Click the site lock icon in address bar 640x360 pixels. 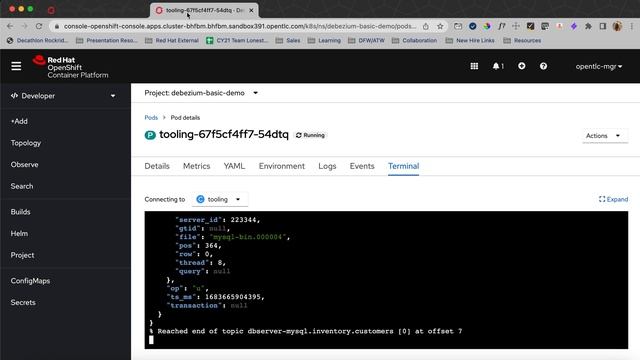pyautogui.click(x=57, y=26)
